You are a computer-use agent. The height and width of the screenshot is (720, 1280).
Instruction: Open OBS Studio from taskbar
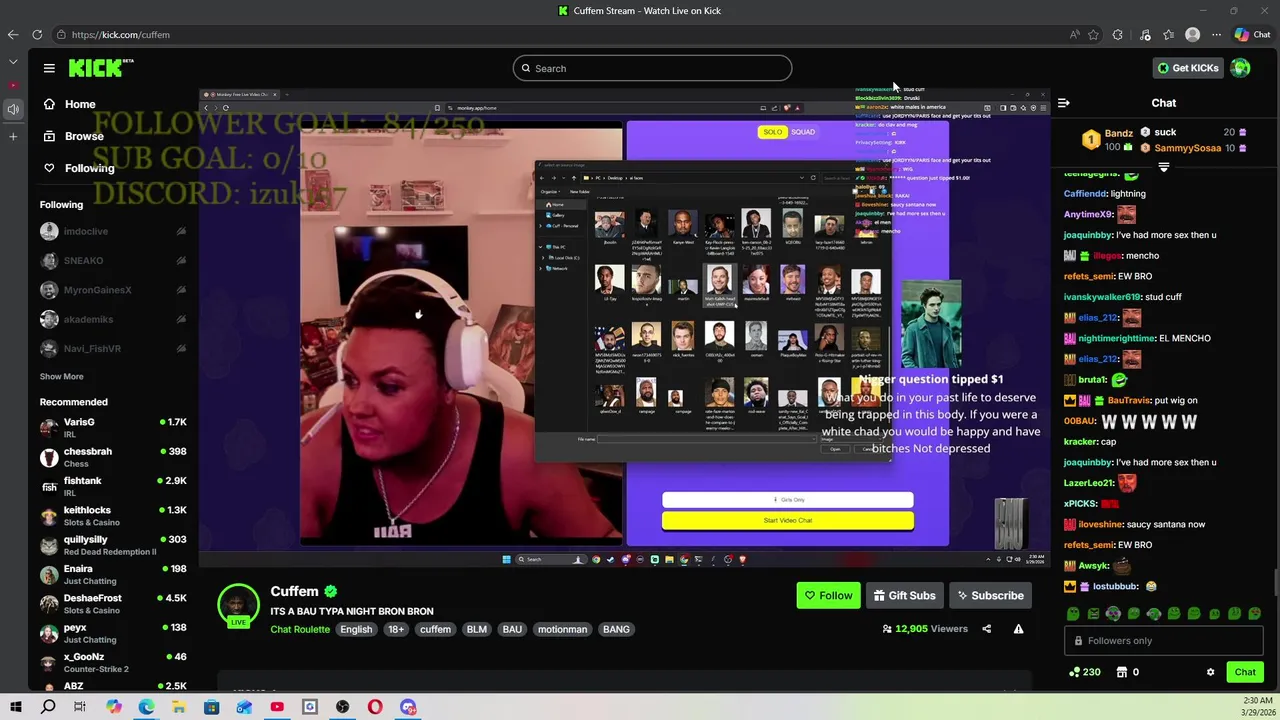coord(343,707)
